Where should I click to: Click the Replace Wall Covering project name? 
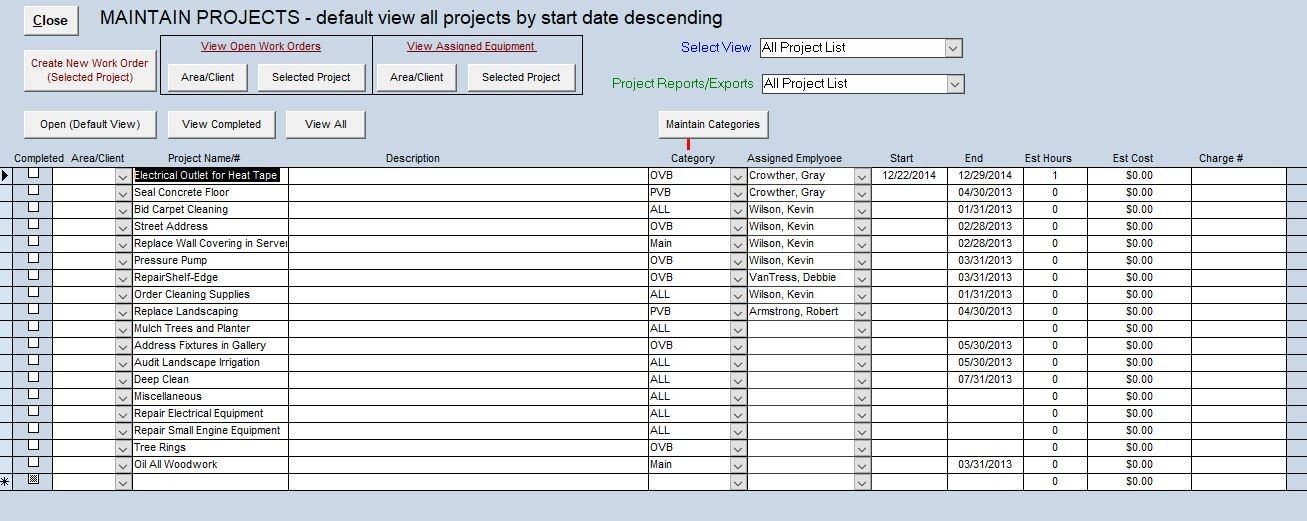pos(210,243)
